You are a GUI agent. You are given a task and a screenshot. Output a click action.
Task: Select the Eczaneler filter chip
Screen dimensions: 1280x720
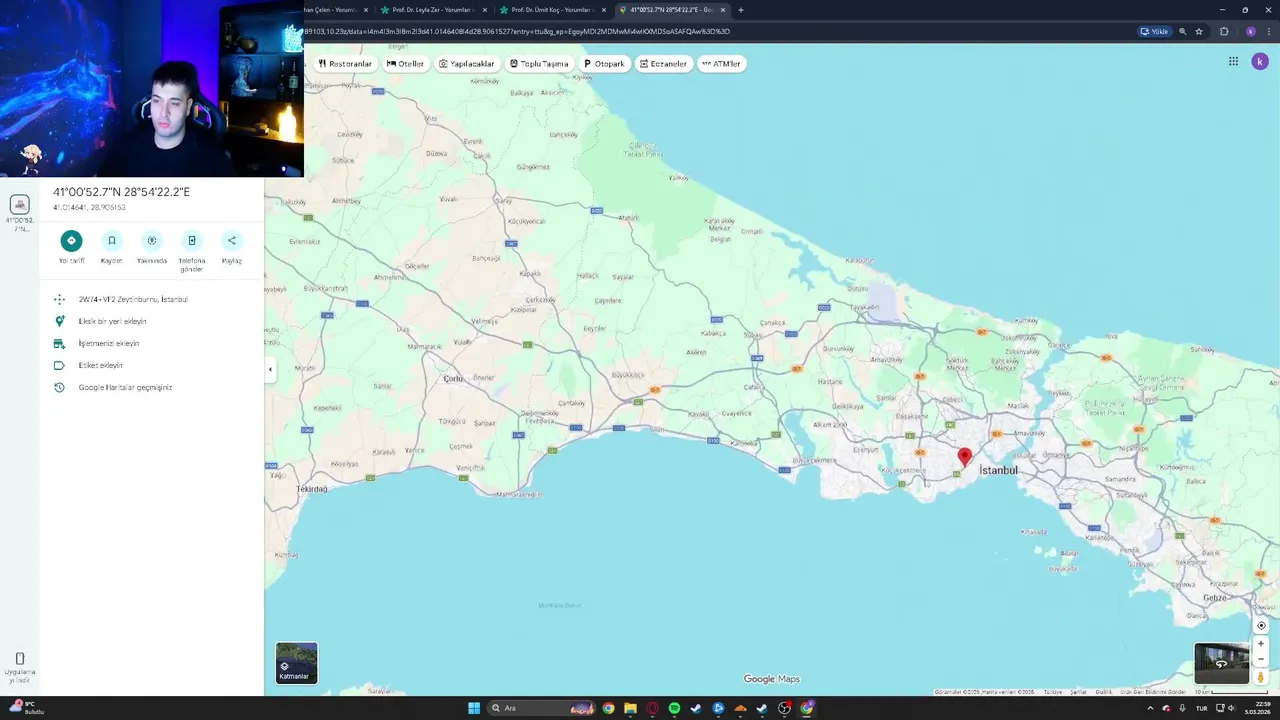click(663, 63)
